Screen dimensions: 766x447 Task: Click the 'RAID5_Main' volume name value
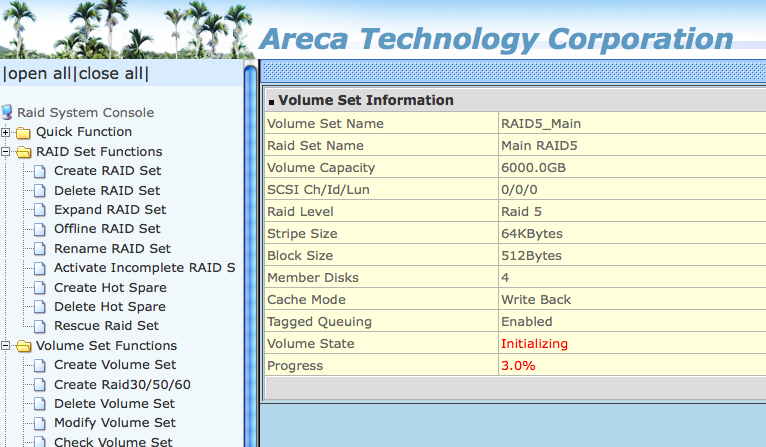541,124
